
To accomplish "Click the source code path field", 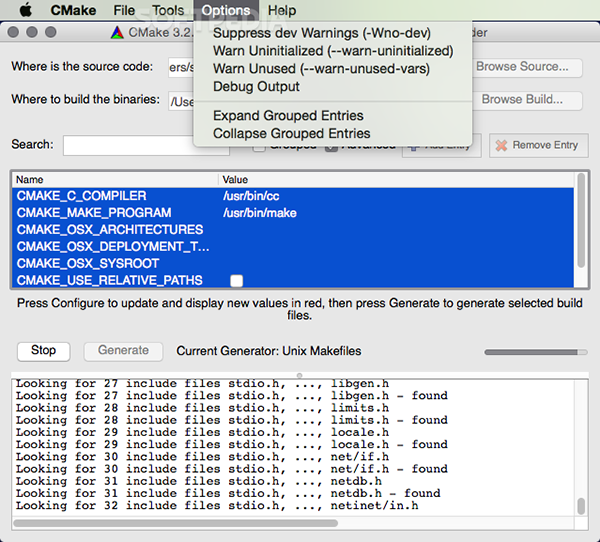I will click(x=181, y=67).
